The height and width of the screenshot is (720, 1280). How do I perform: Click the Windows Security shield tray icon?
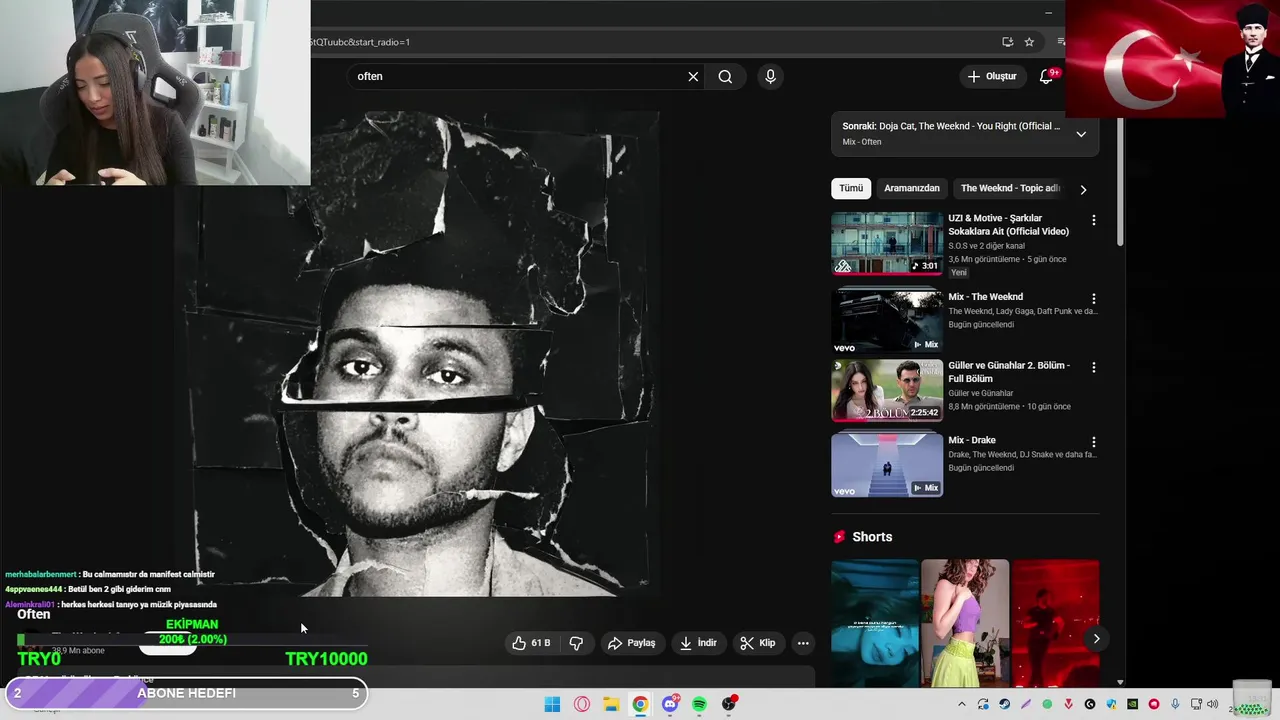(x=1111, y=704)
